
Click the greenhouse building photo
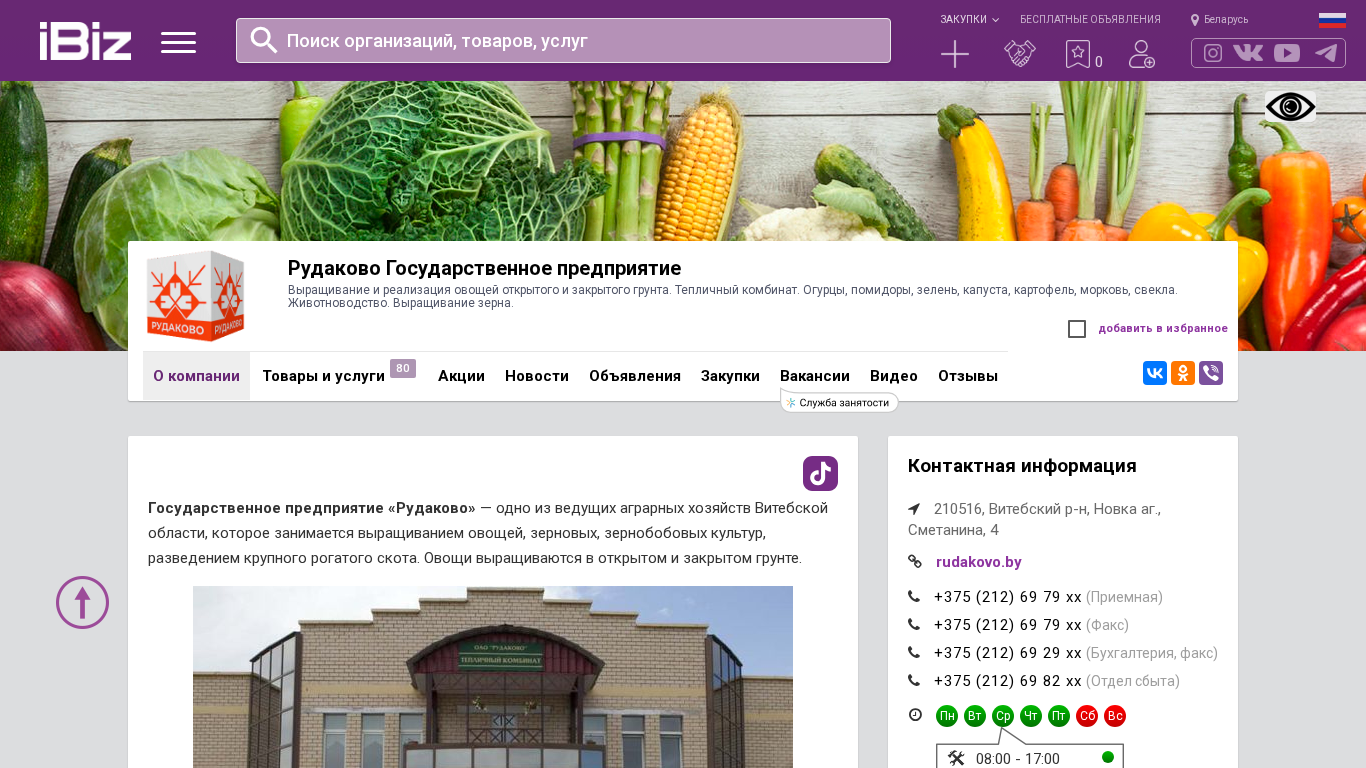[493, 677]
